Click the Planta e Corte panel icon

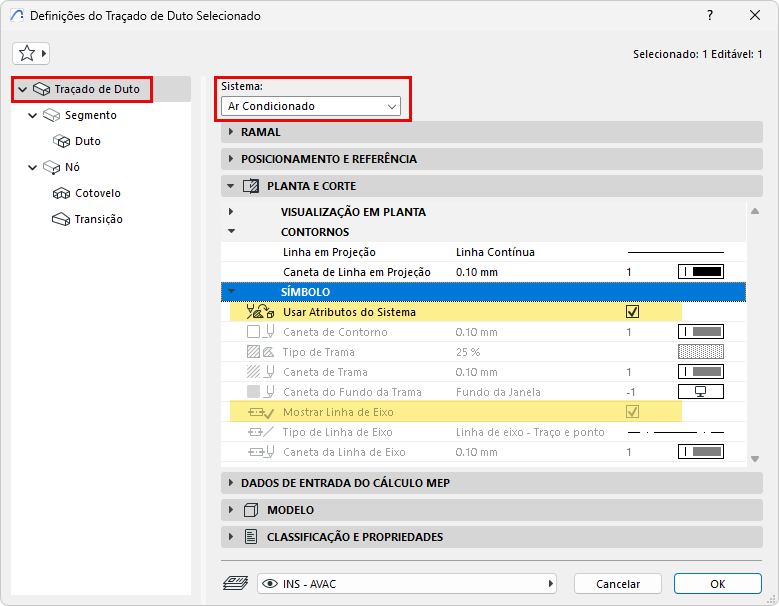coord(251,186)
